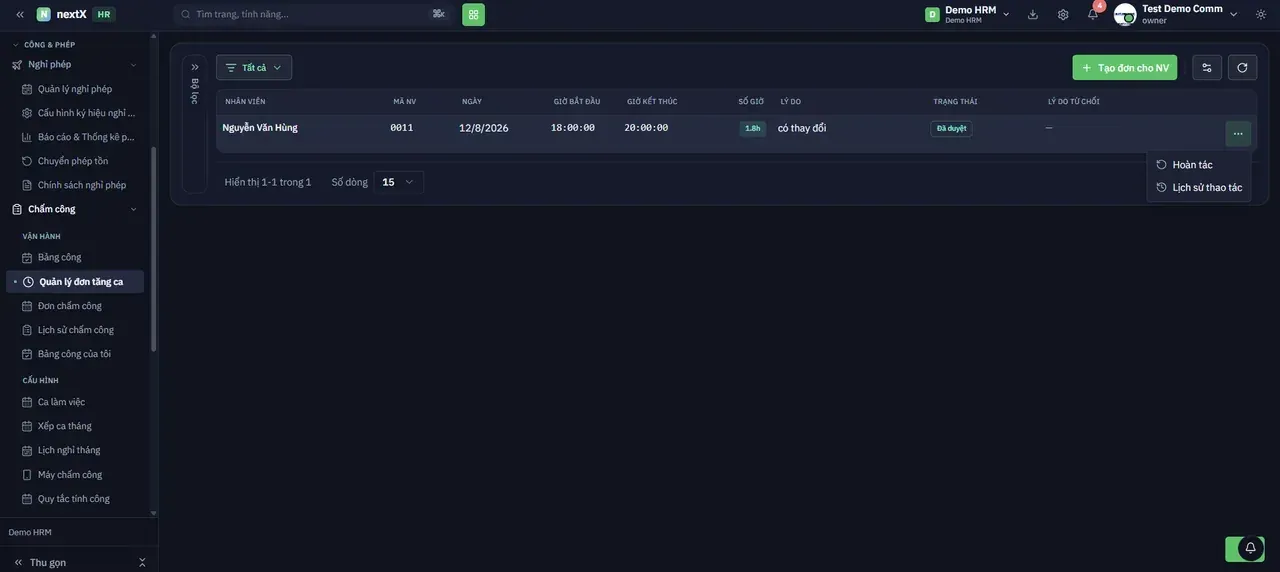This screenshot has height=572, width=1280.
Task: Click the reason text có thay đổi
Action: point(802,128)
